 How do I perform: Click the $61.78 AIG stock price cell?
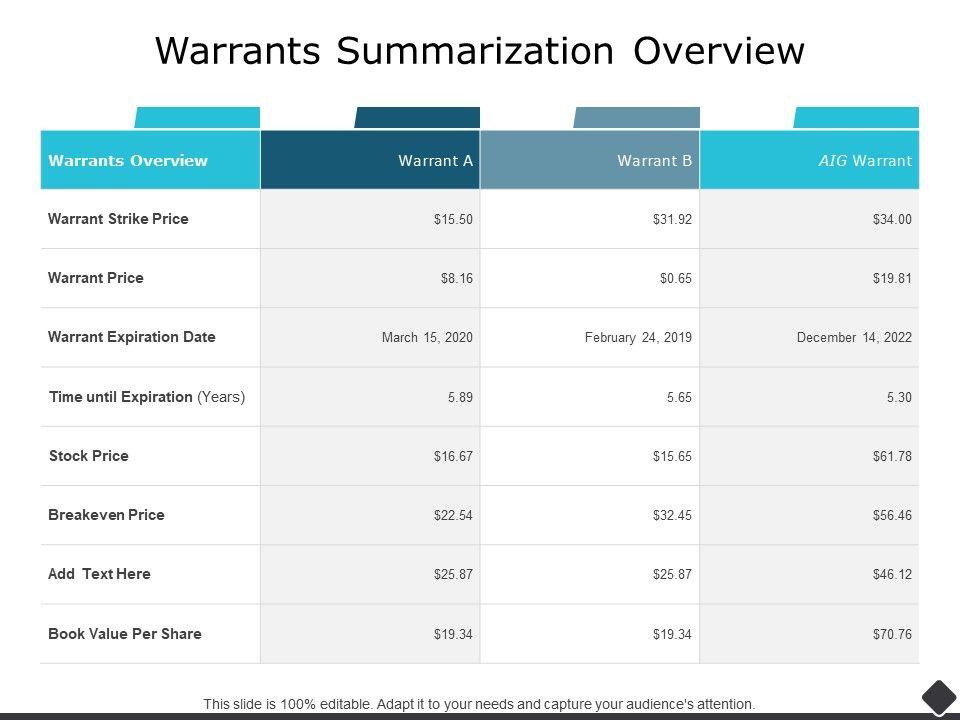[x=892, y=457]
